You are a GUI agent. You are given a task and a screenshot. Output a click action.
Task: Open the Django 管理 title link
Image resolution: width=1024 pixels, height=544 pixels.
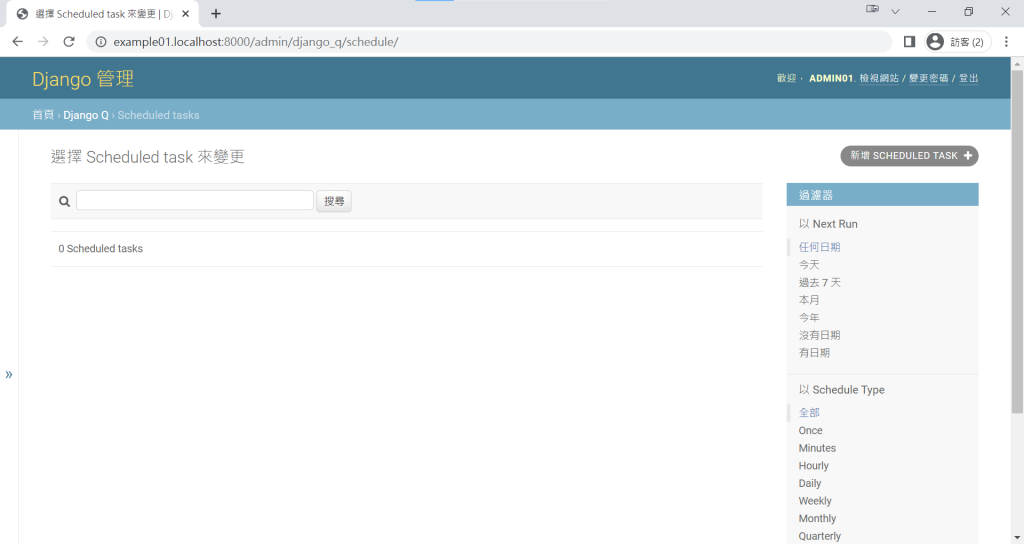coord(83,79)
